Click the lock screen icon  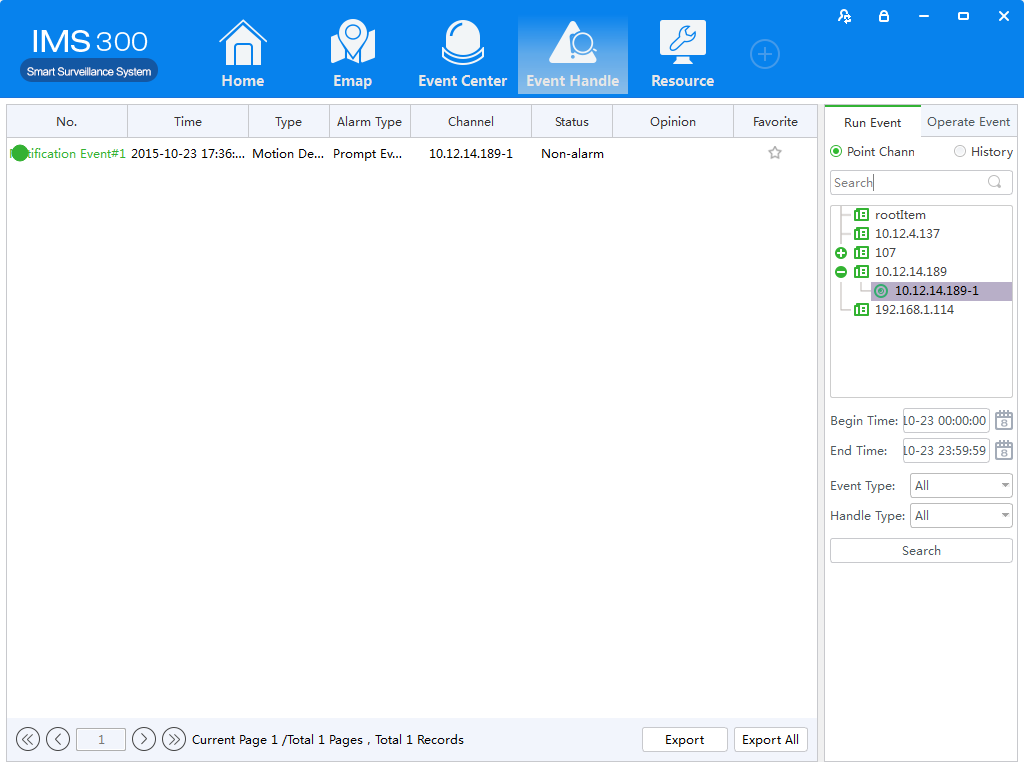tap(883, 16)
